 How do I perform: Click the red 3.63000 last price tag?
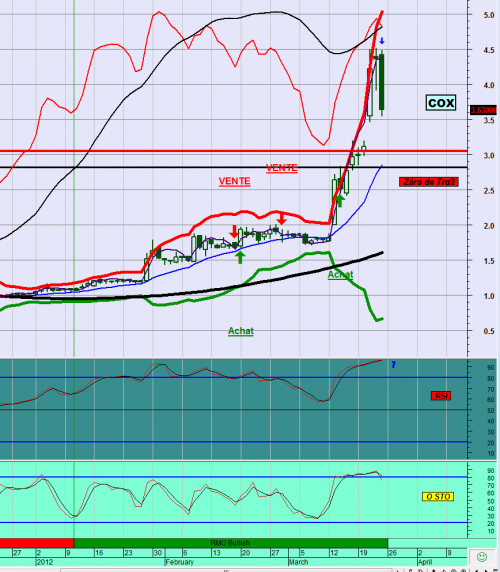484,110
